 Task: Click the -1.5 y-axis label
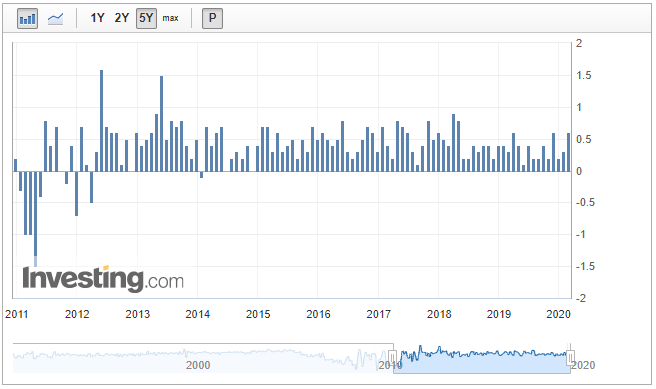pyautogui.click(x=585, y=266)
